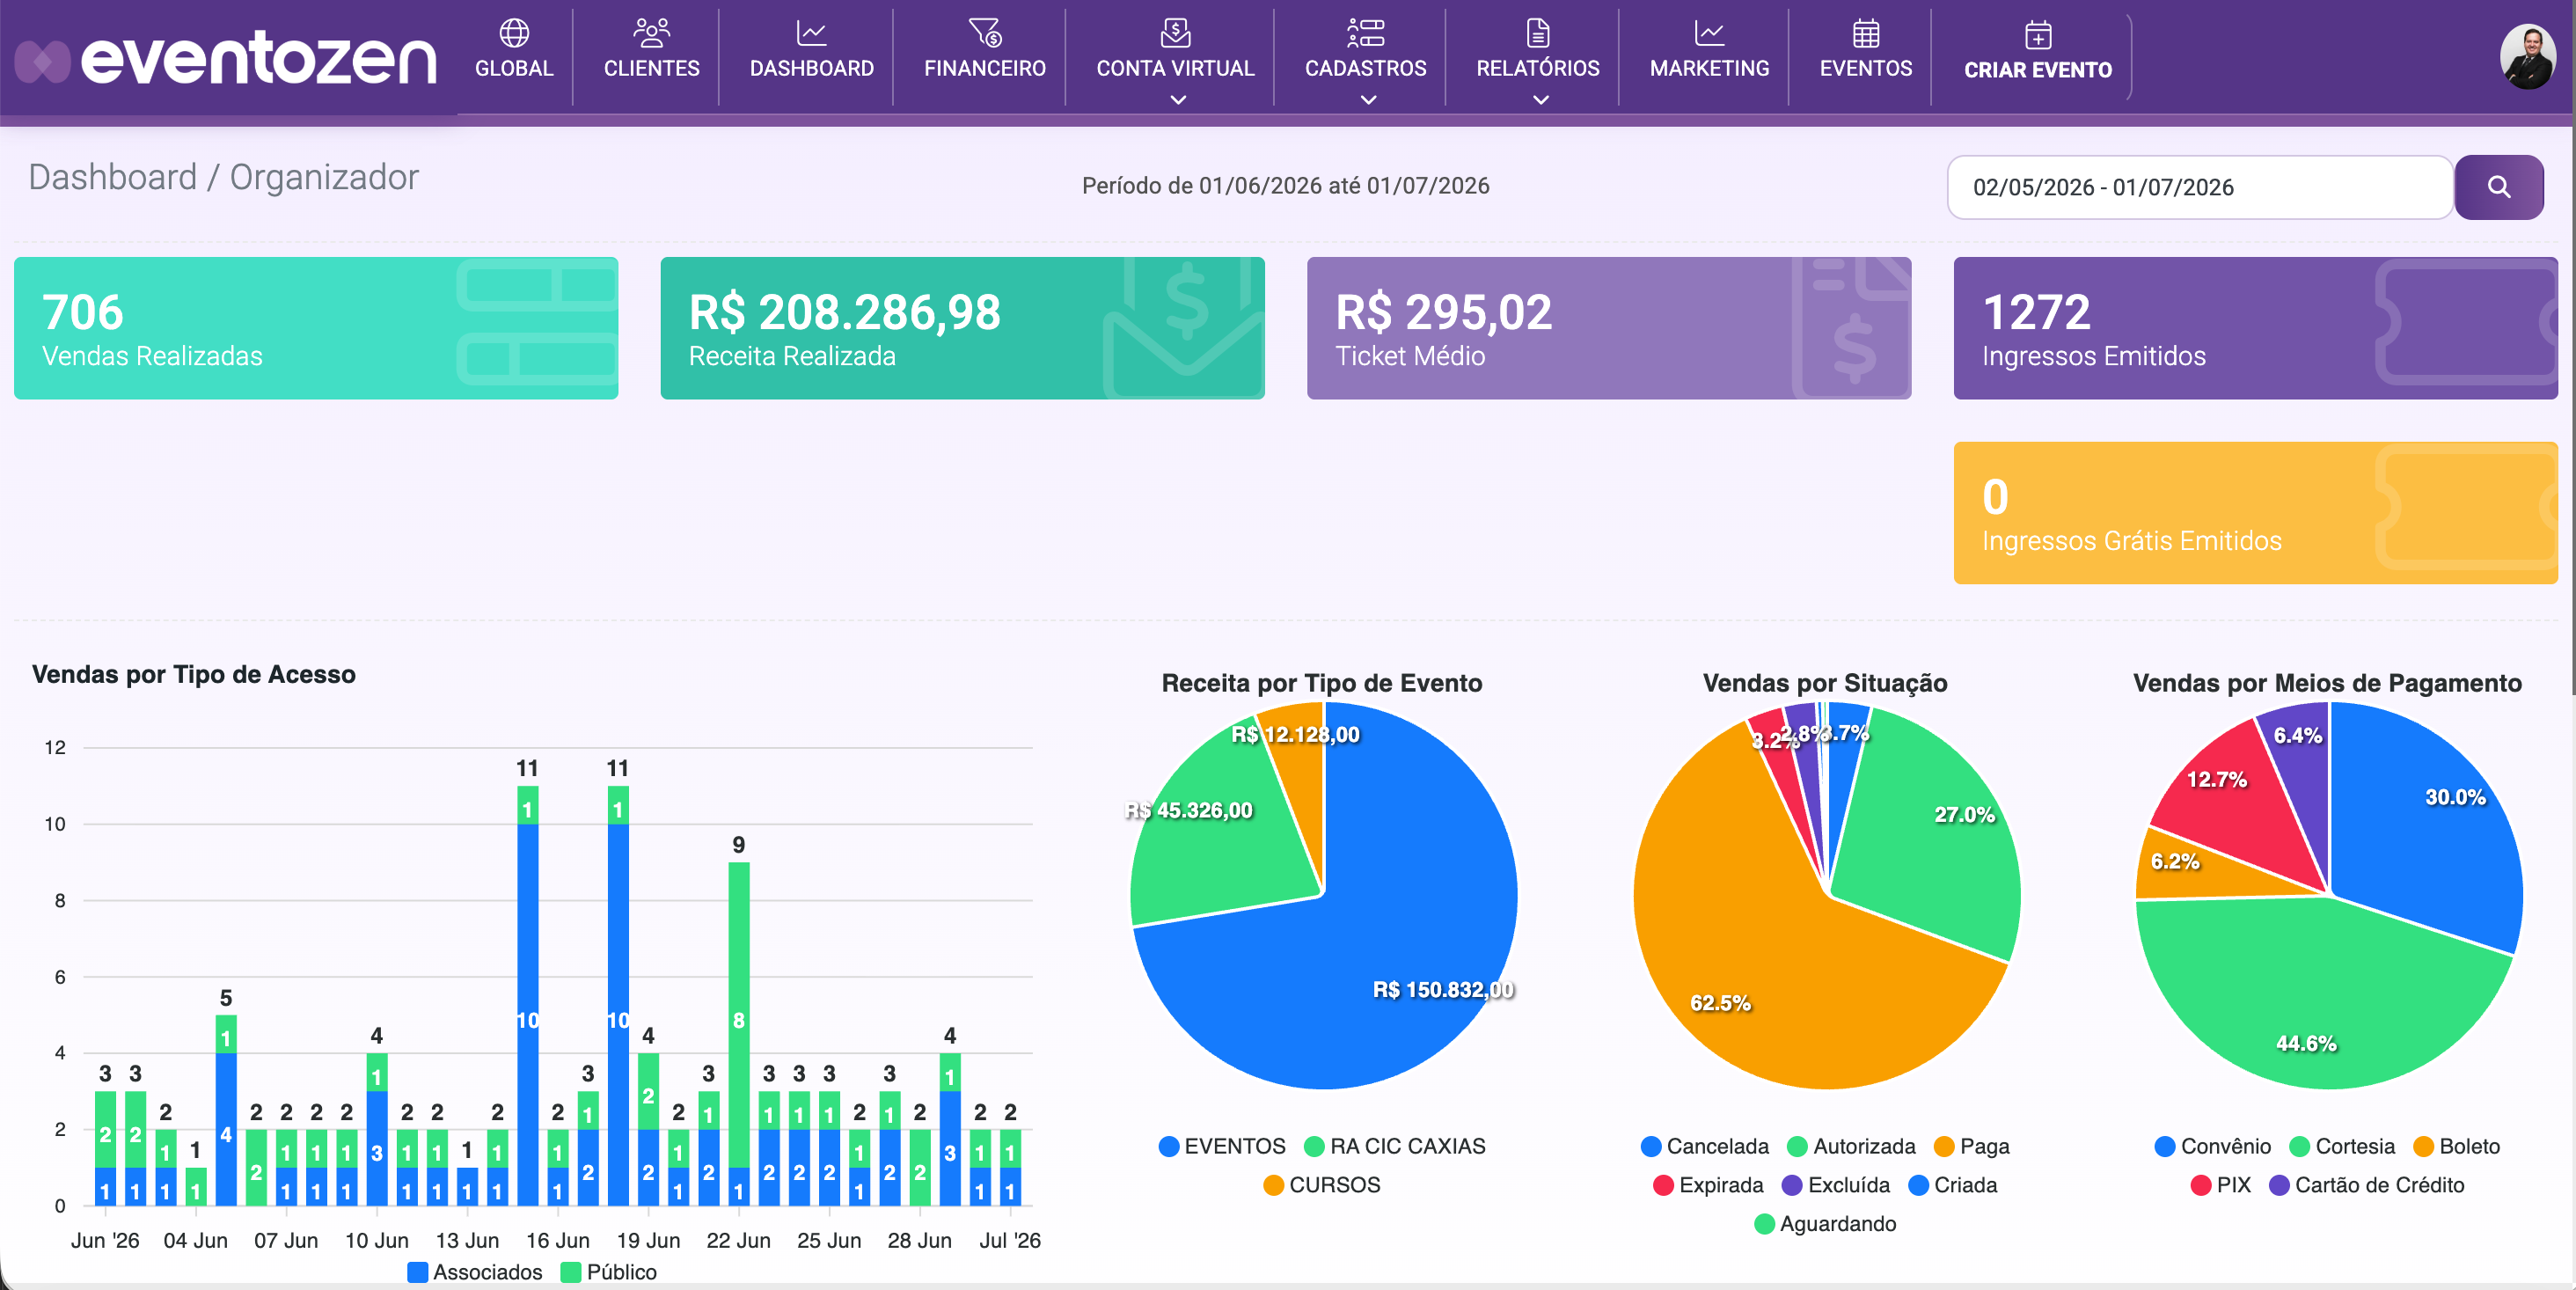Image resolution: width=2576 pixels, height=1290 pixels.
Task: Click the magnifier search button
Action: (2498, 187)
